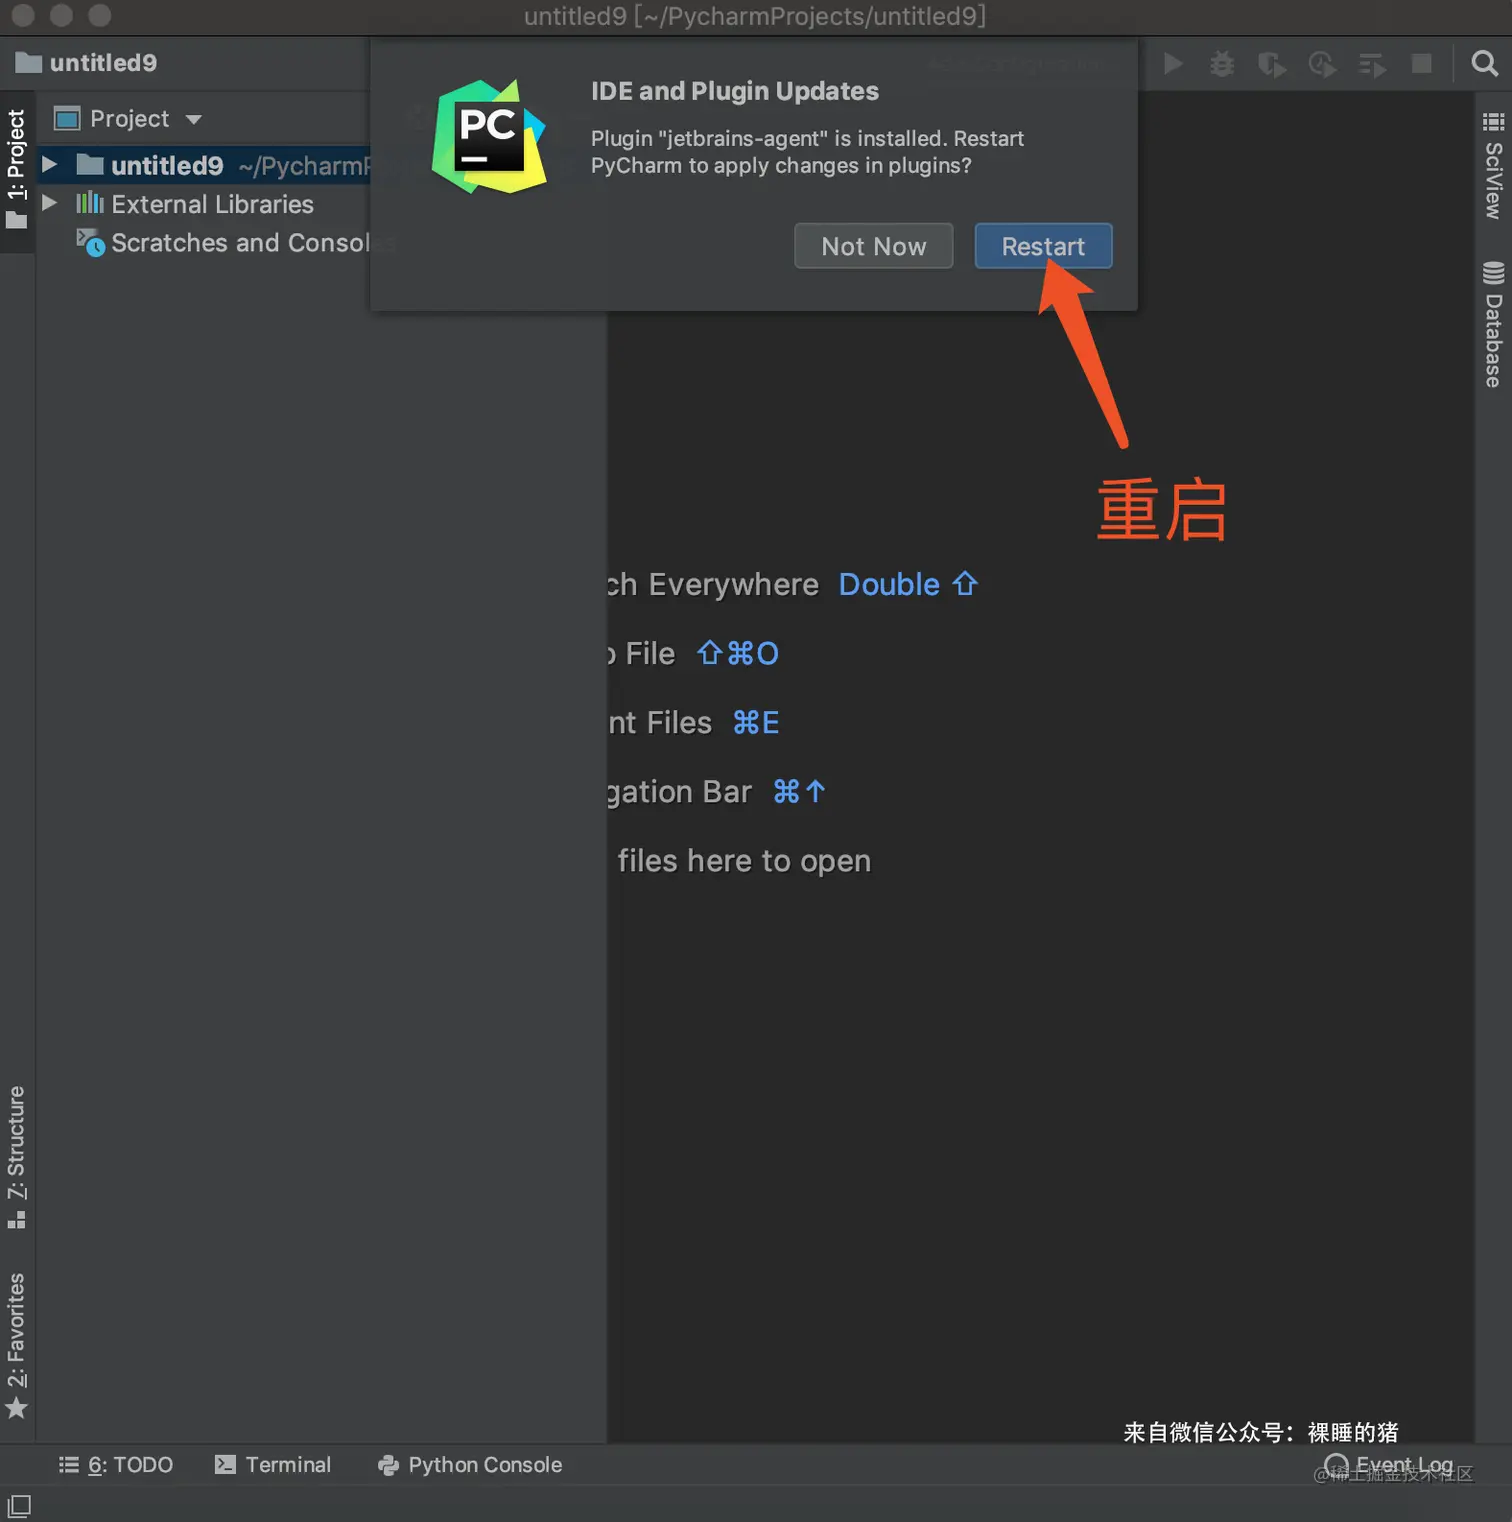Expand the untitled9 project node

coord(50,166)
